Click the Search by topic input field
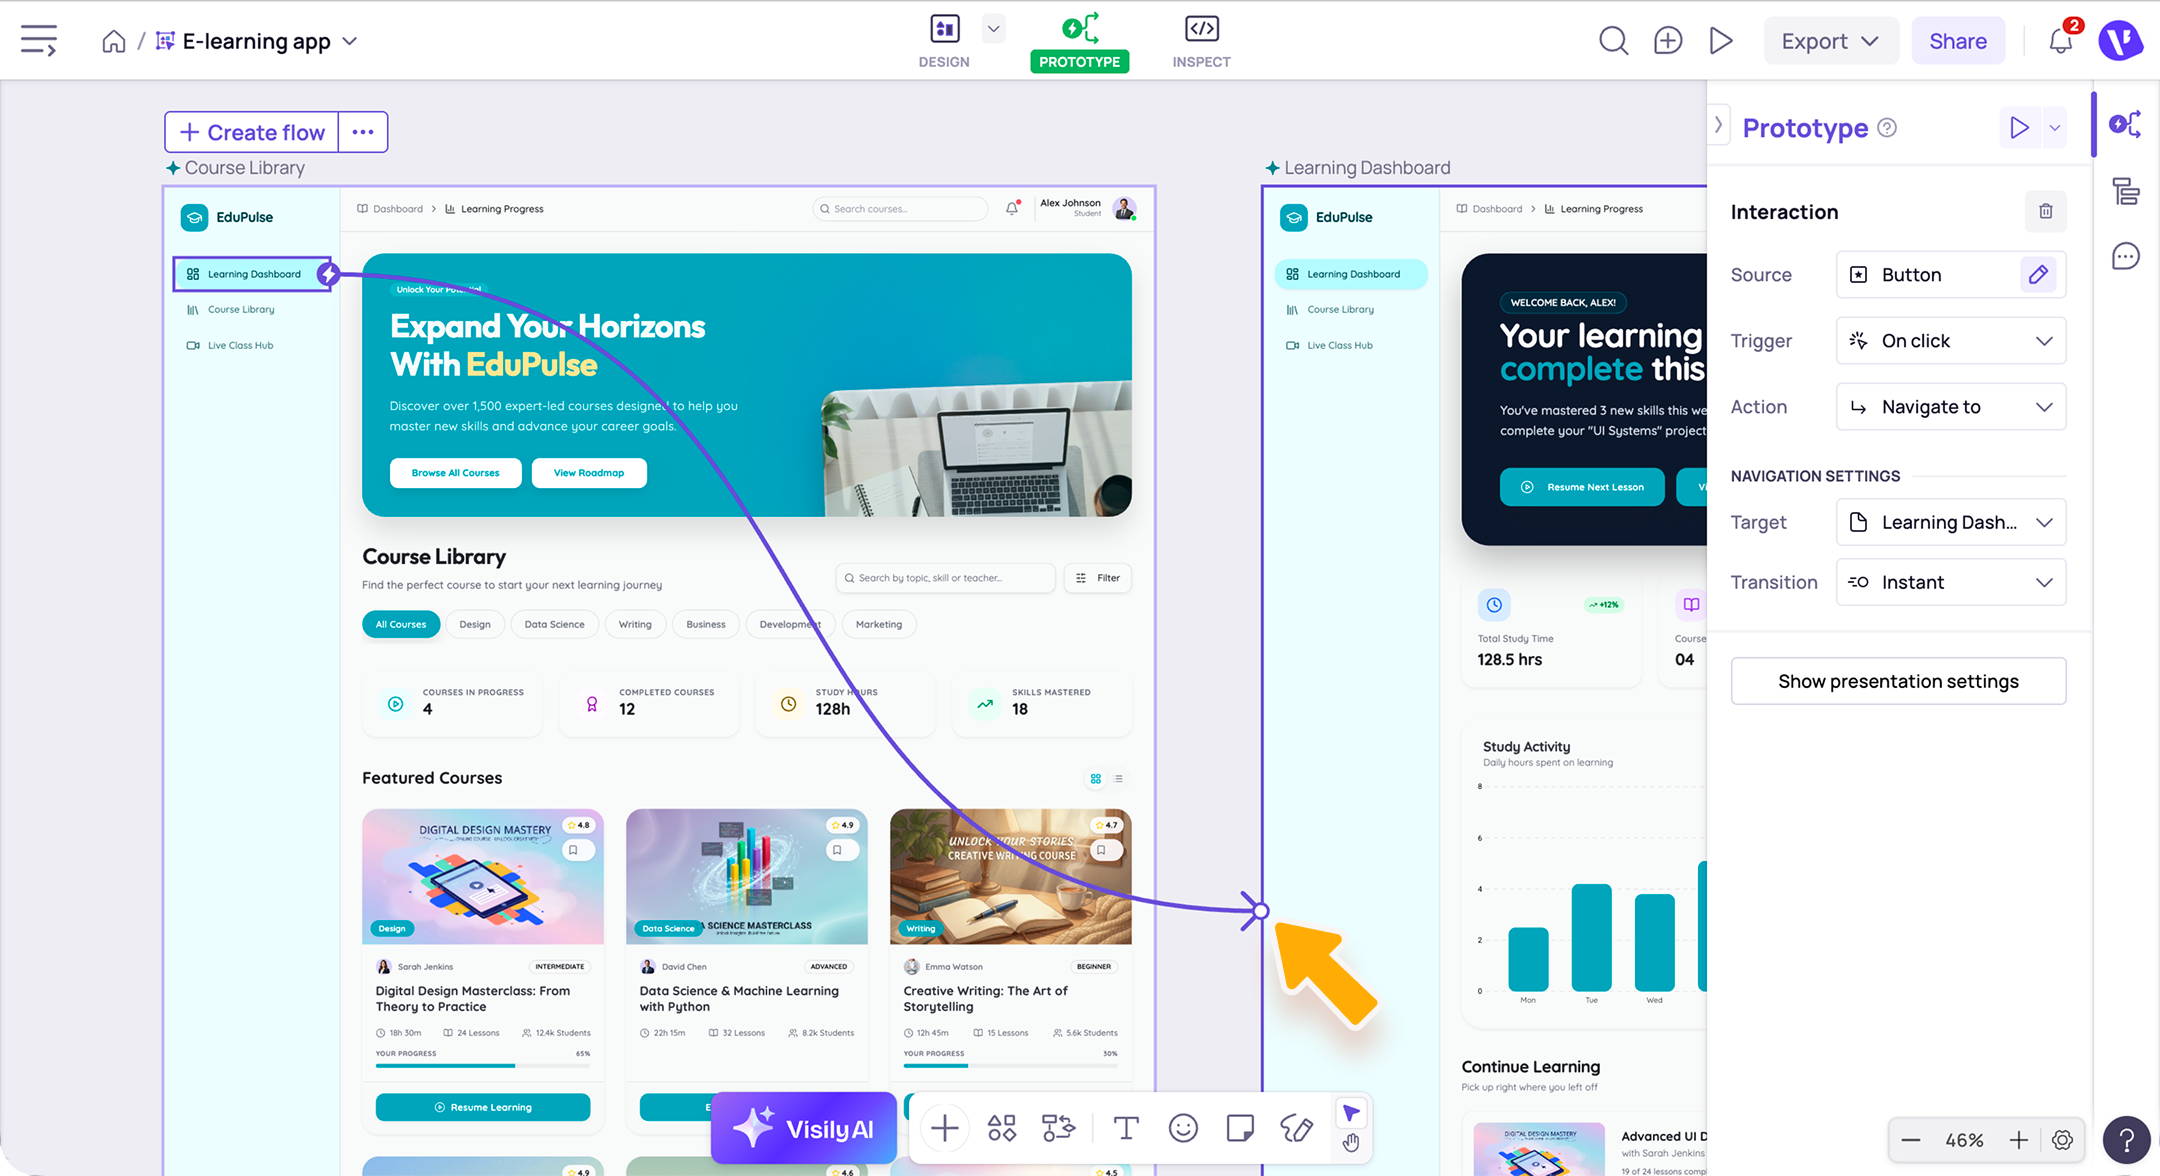Screen dimensions: 2160x1176 coord(945,578)
